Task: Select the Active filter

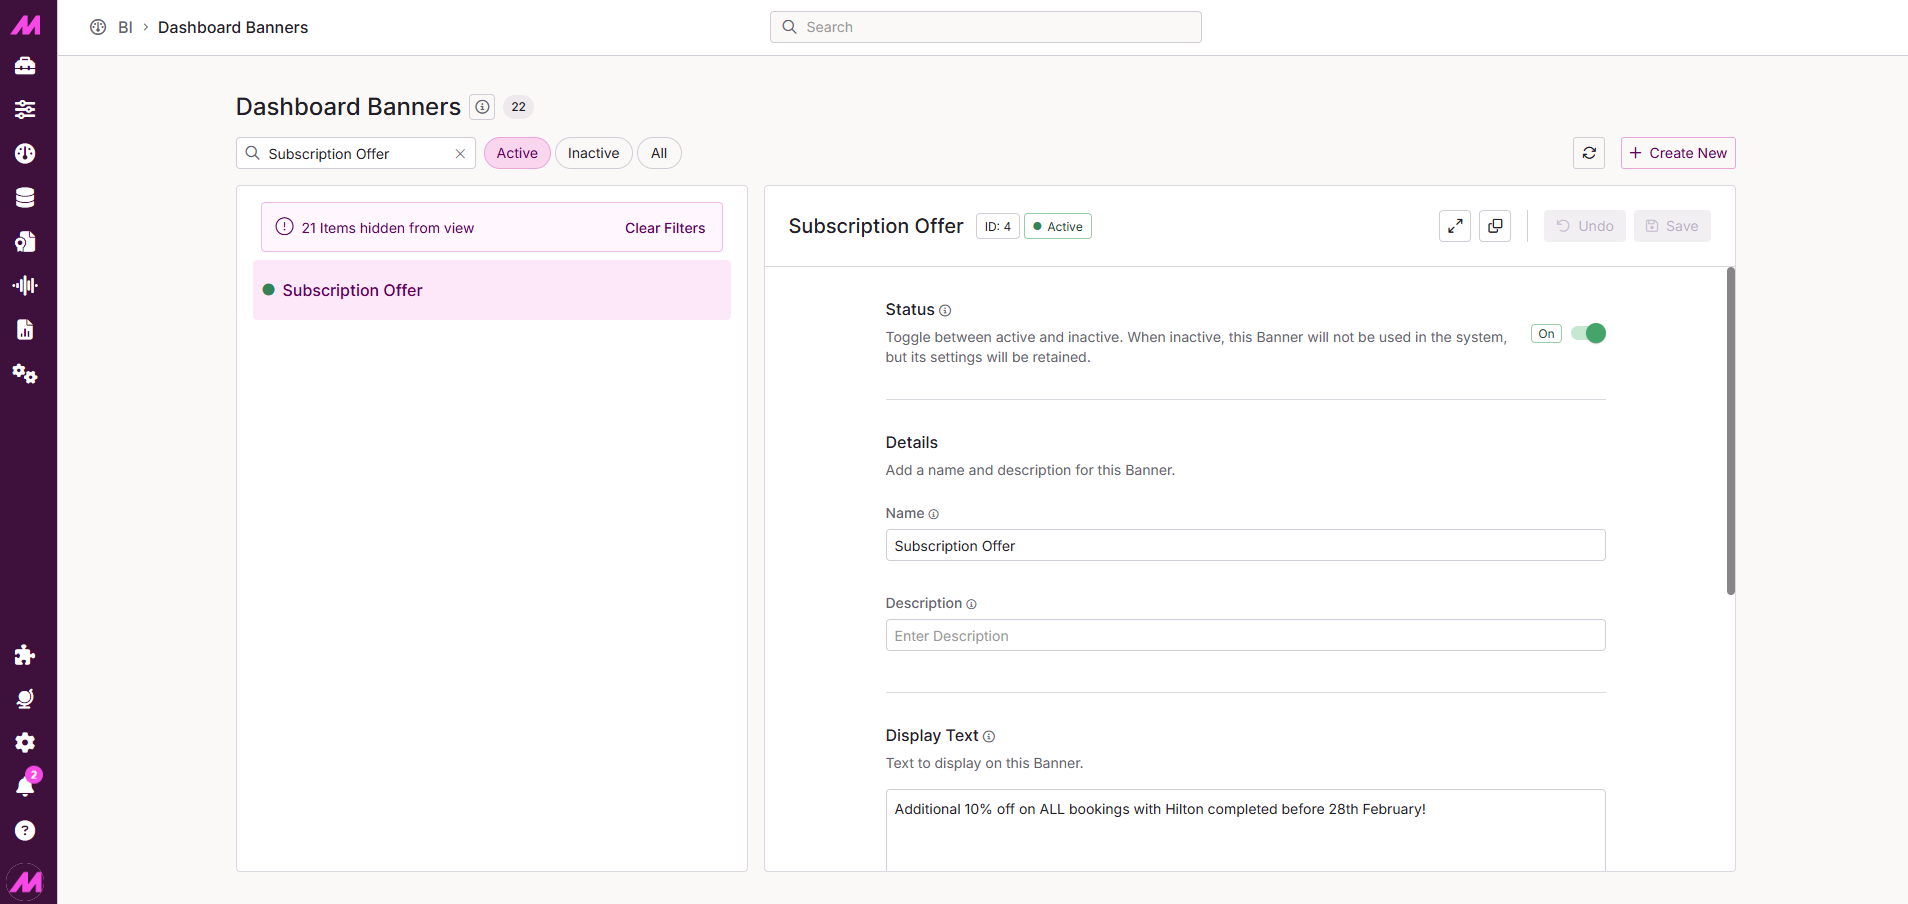Action: pos(517,153)
